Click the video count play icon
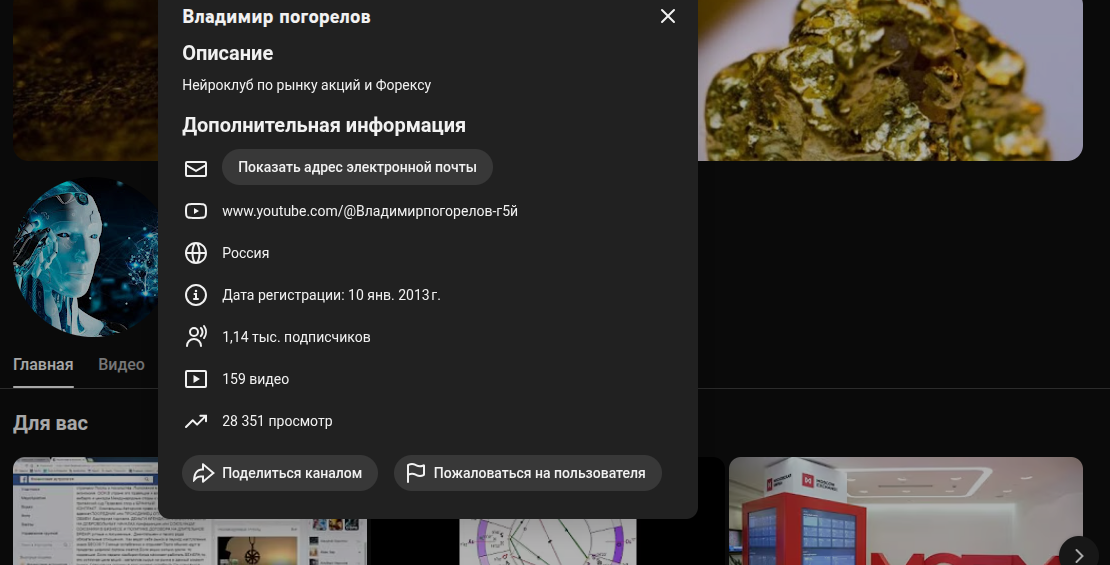This screenshot has height=565, width=1110. tap(196, 379)
